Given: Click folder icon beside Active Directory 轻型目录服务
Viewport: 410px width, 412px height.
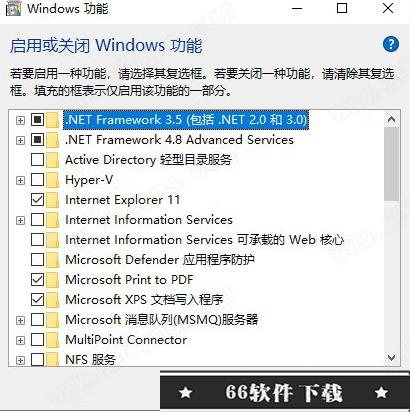Looking at the screenshot, I should click(52, 160).
